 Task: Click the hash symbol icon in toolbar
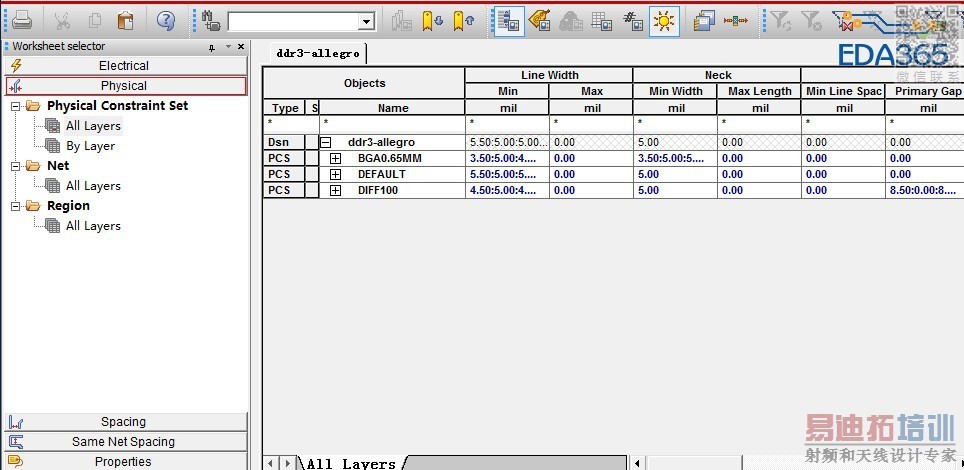click(x=633, y=21)
